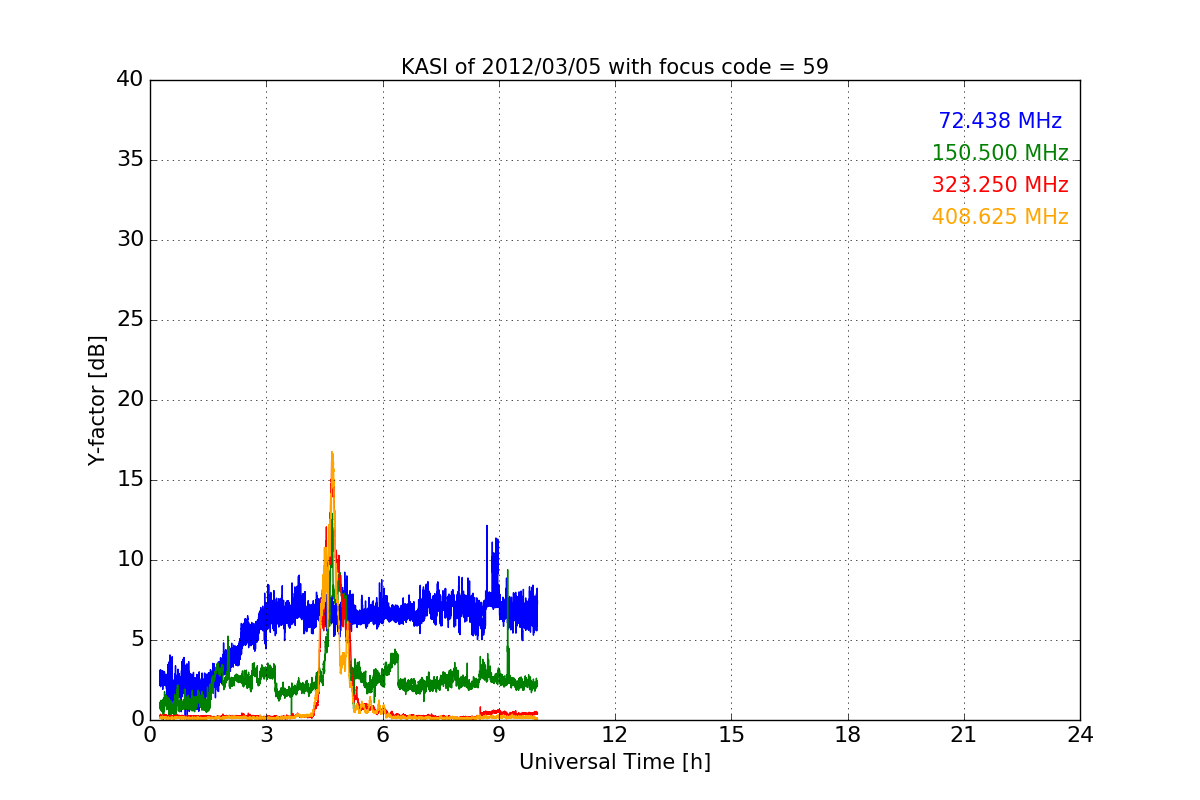Click the y-axis tick label 10
Viewport: 1200px width, 800px height.
coord(130,560)
